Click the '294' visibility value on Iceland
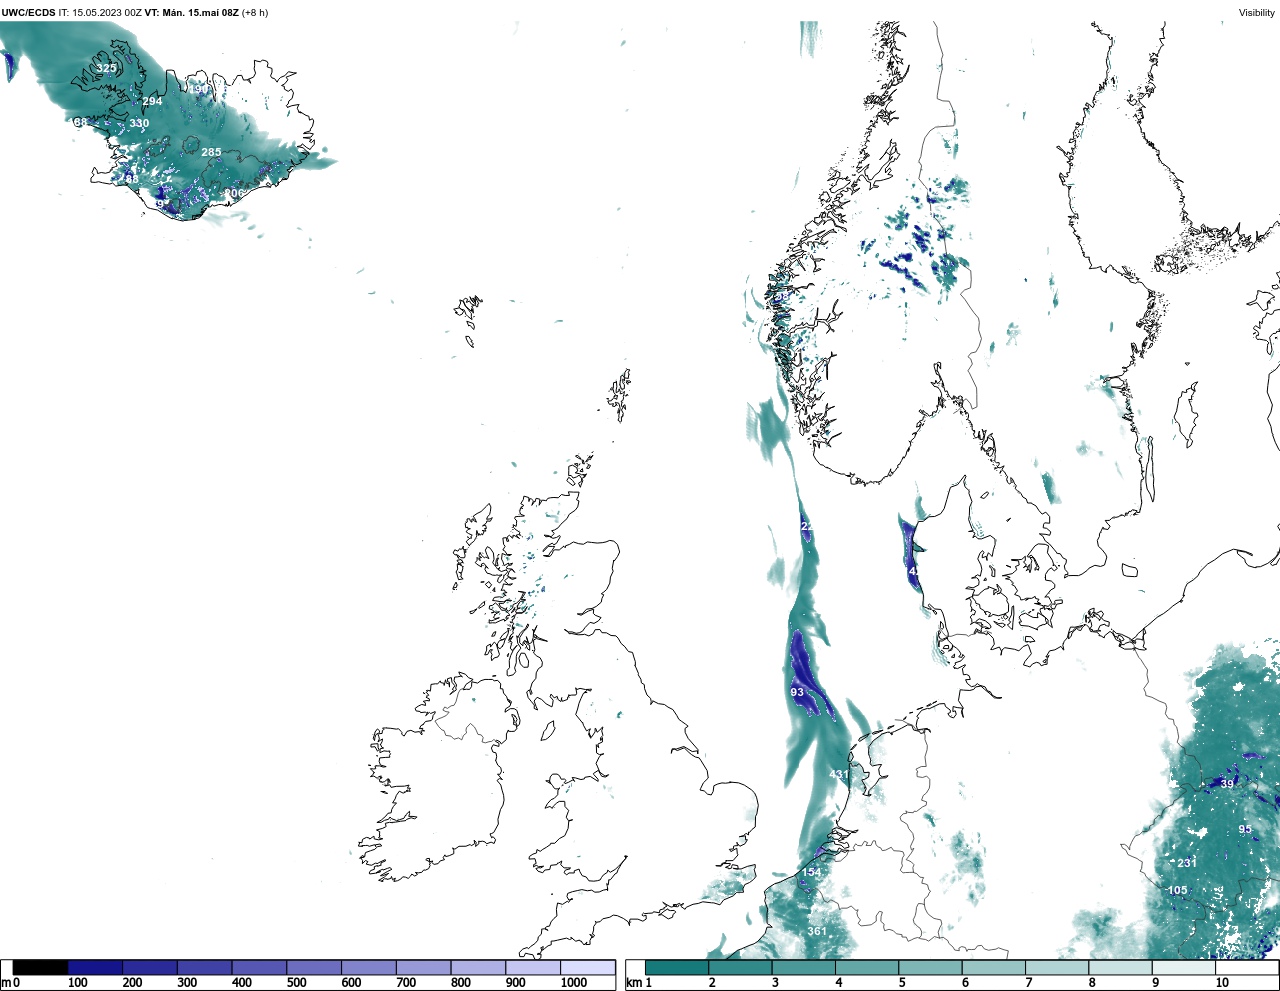1280x991 pixels. pos(152,102)
